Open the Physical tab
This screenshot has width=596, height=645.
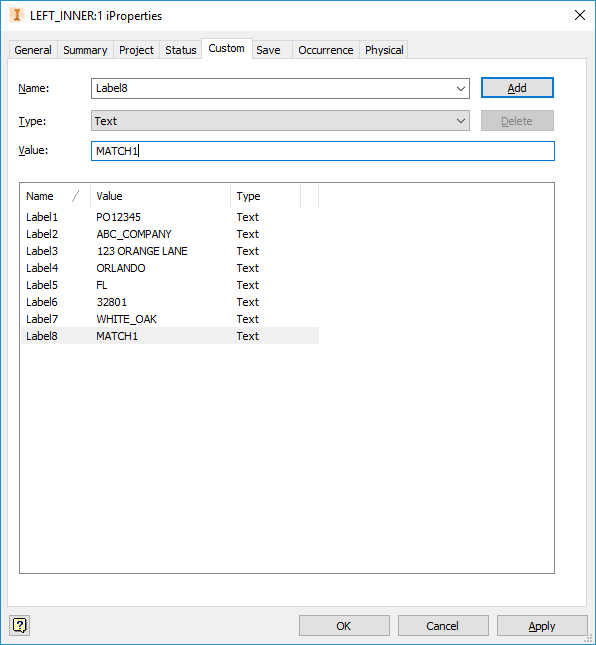tap(384, 50)
